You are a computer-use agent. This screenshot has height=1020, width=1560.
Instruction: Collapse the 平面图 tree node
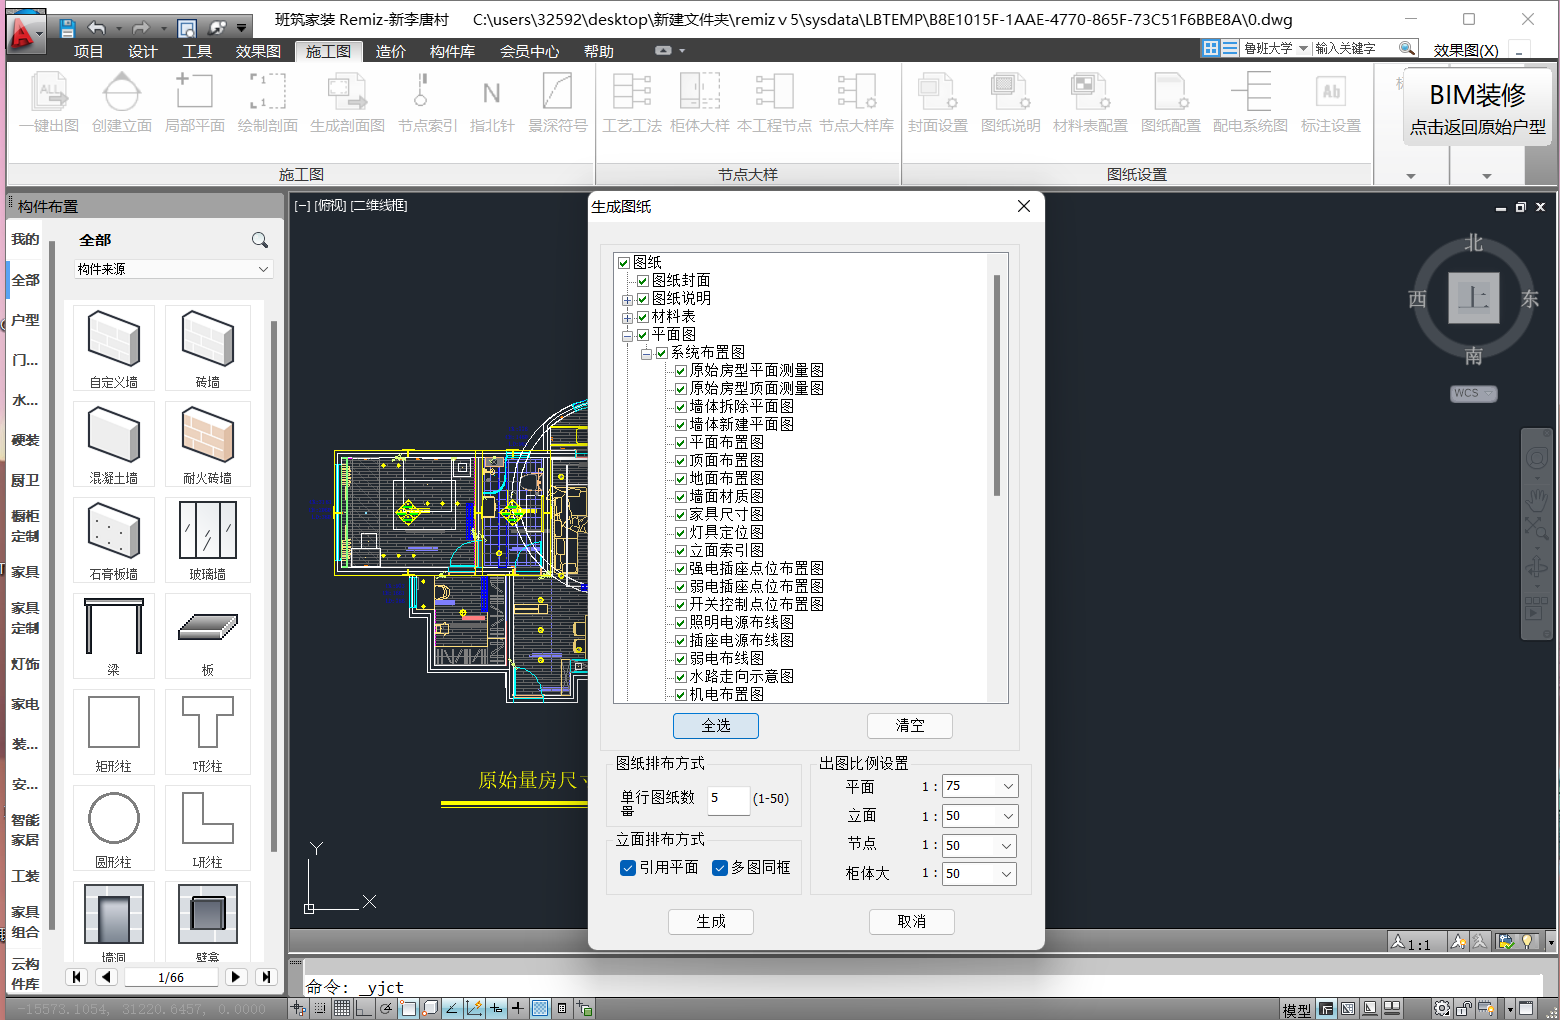627,336
